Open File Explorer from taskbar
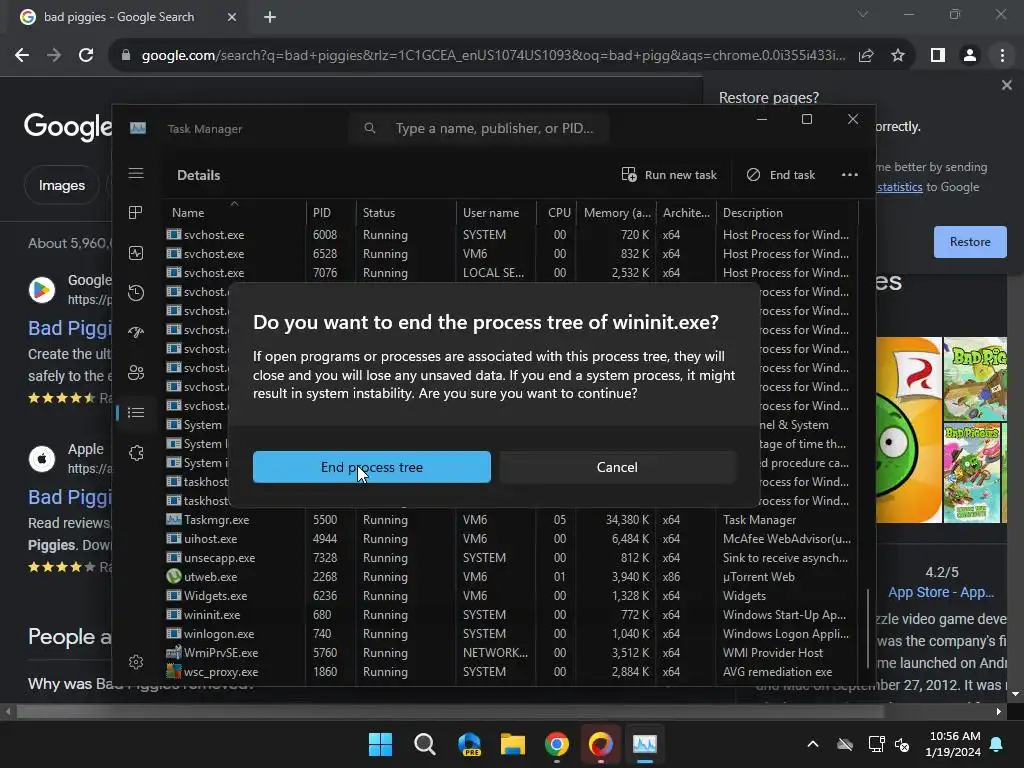 [x=513, y=744]
